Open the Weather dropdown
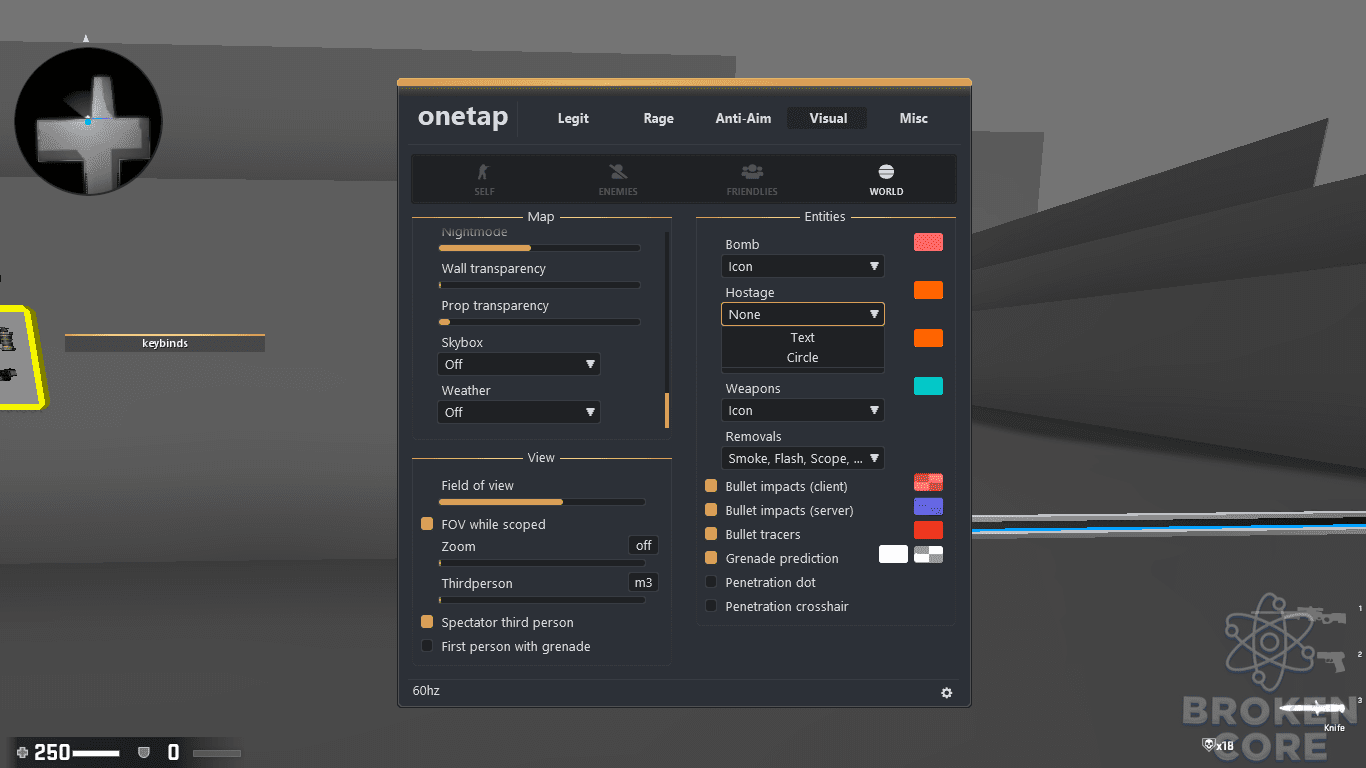This screenshot has width=1366, height=768. click(519, 412)
